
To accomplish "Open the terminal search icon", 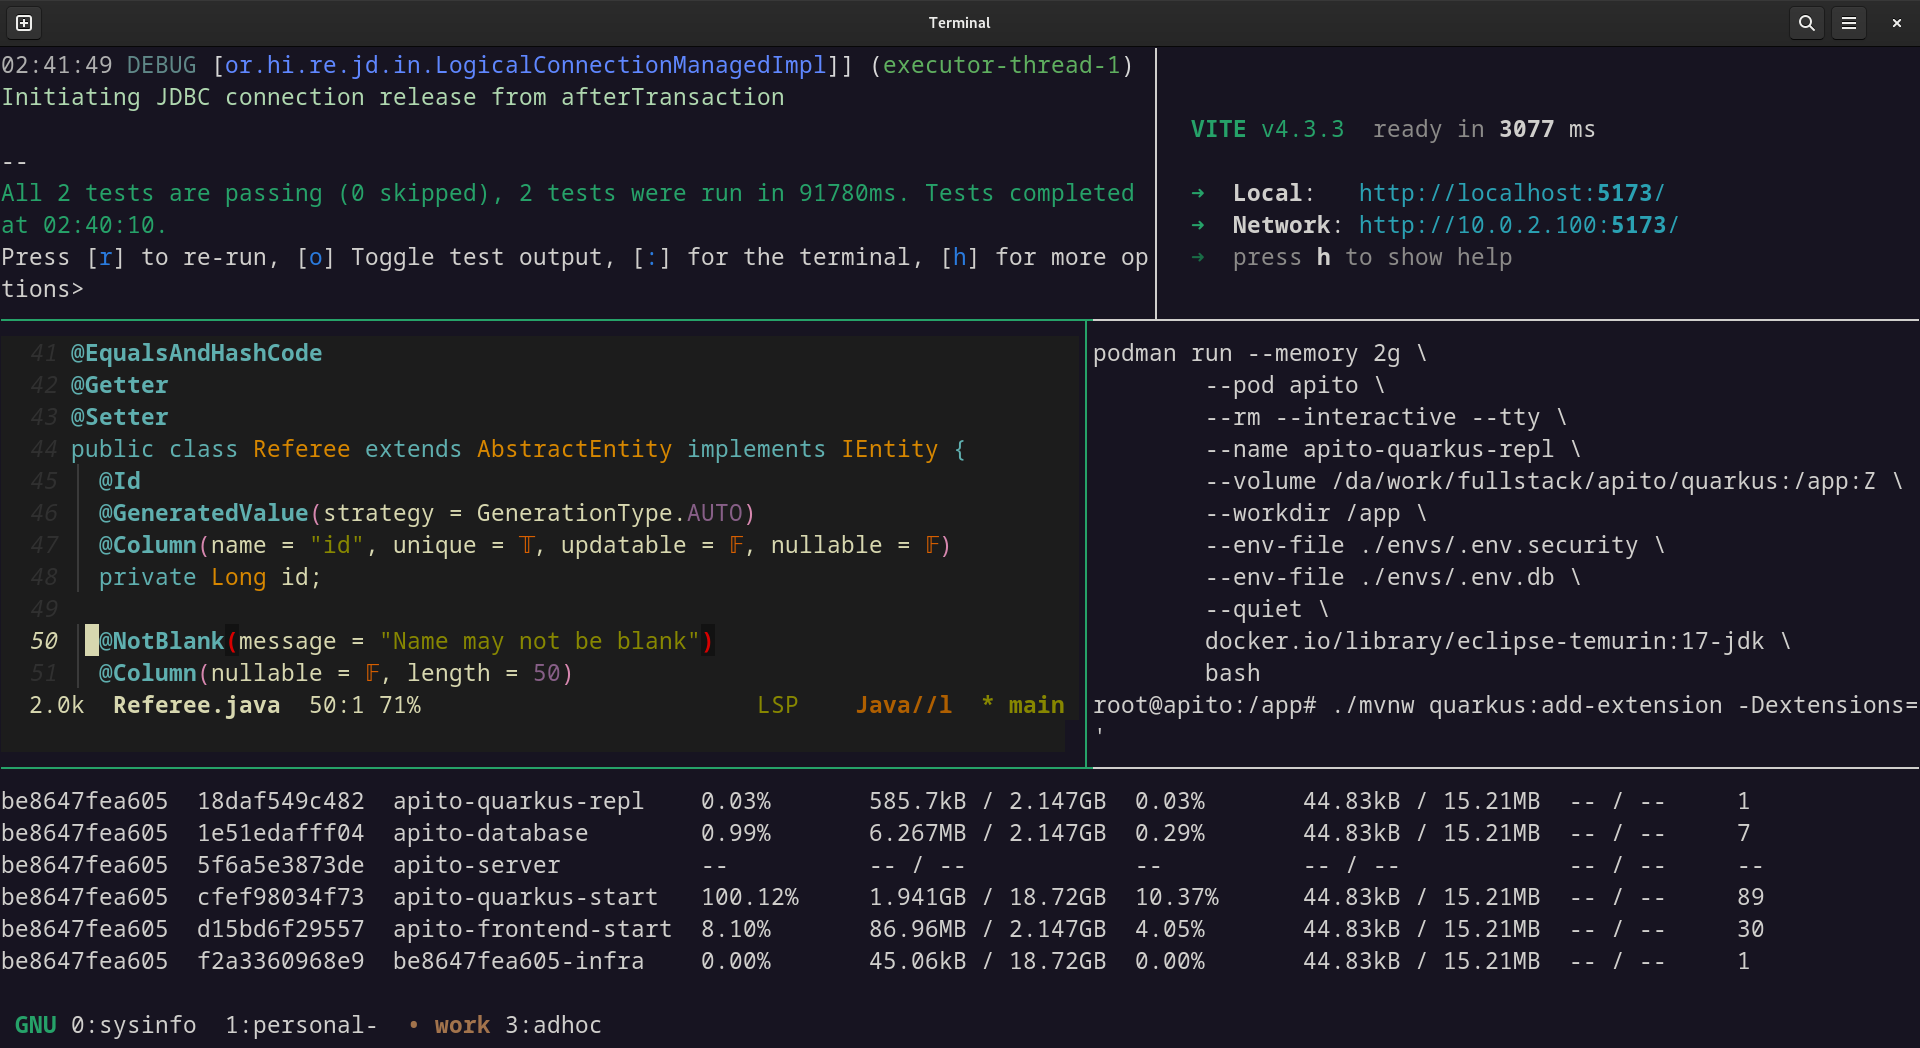I will click(1806, 23).
